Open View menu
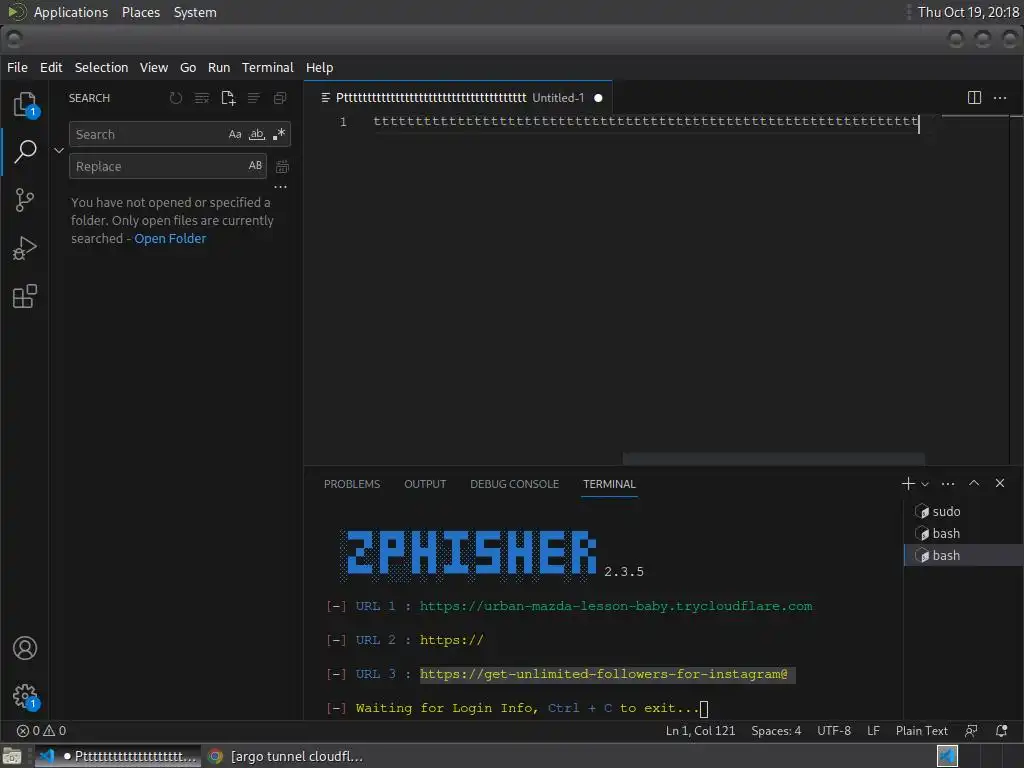The image size is (1024, 768). click(x=153, y=67)
